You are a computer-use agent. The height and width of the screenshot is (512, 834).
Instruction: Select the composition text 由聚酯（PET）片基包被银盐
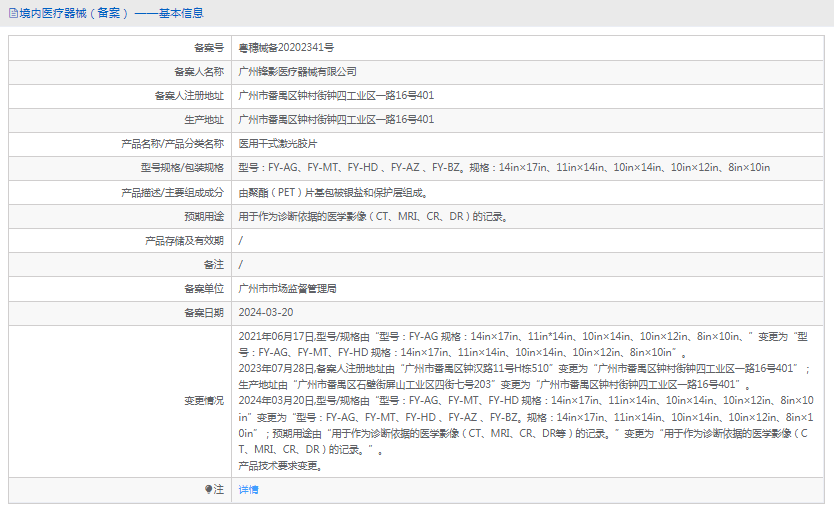pos(333,192)
